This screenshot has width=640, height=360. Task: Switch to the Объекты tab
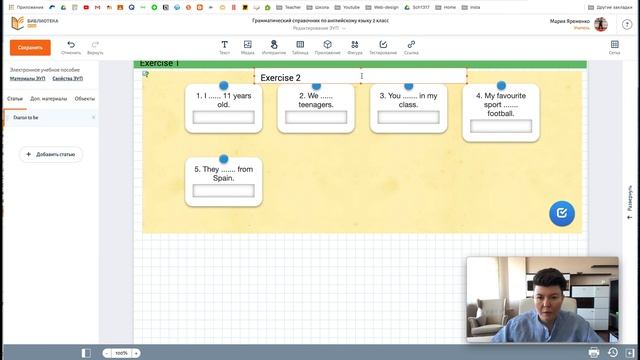(x=84, y=99)
